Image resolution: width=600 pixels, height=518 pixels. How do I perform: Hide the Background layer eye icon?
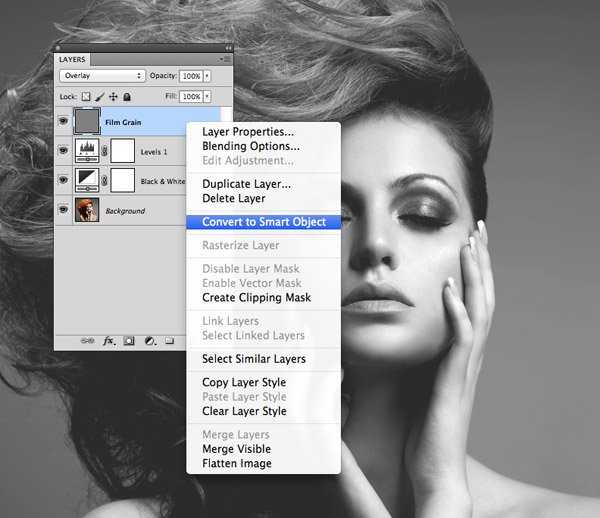64,211
